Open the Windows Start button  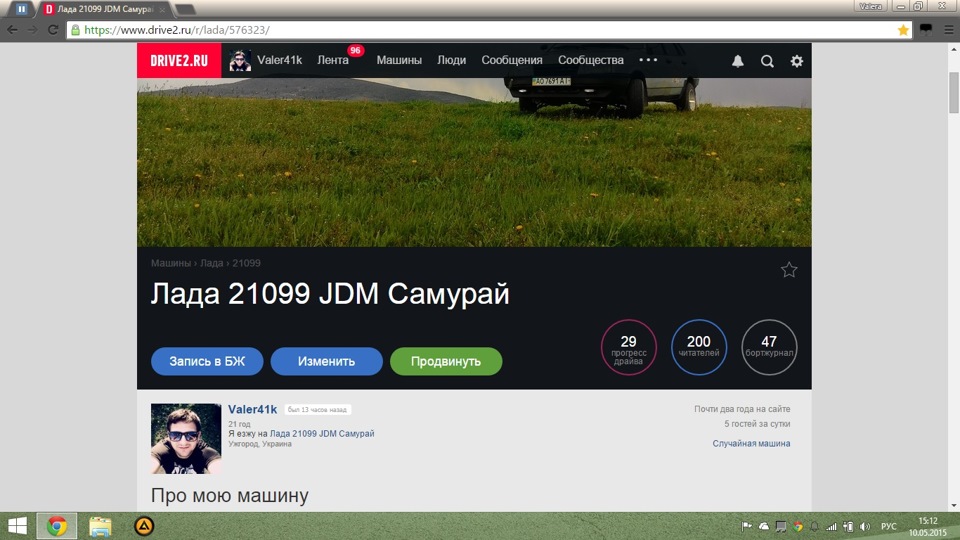[x=17, y=526]
